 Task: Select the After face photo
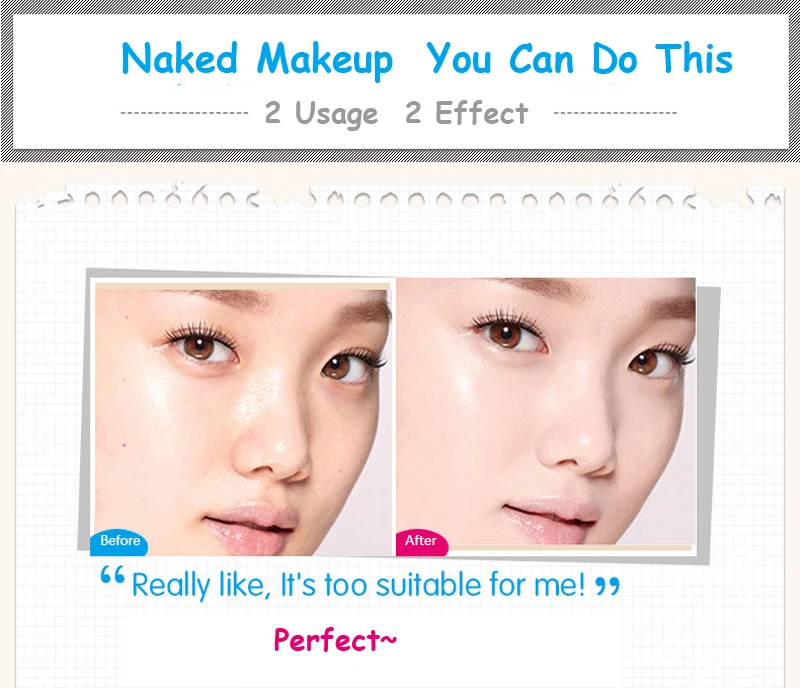545,412
